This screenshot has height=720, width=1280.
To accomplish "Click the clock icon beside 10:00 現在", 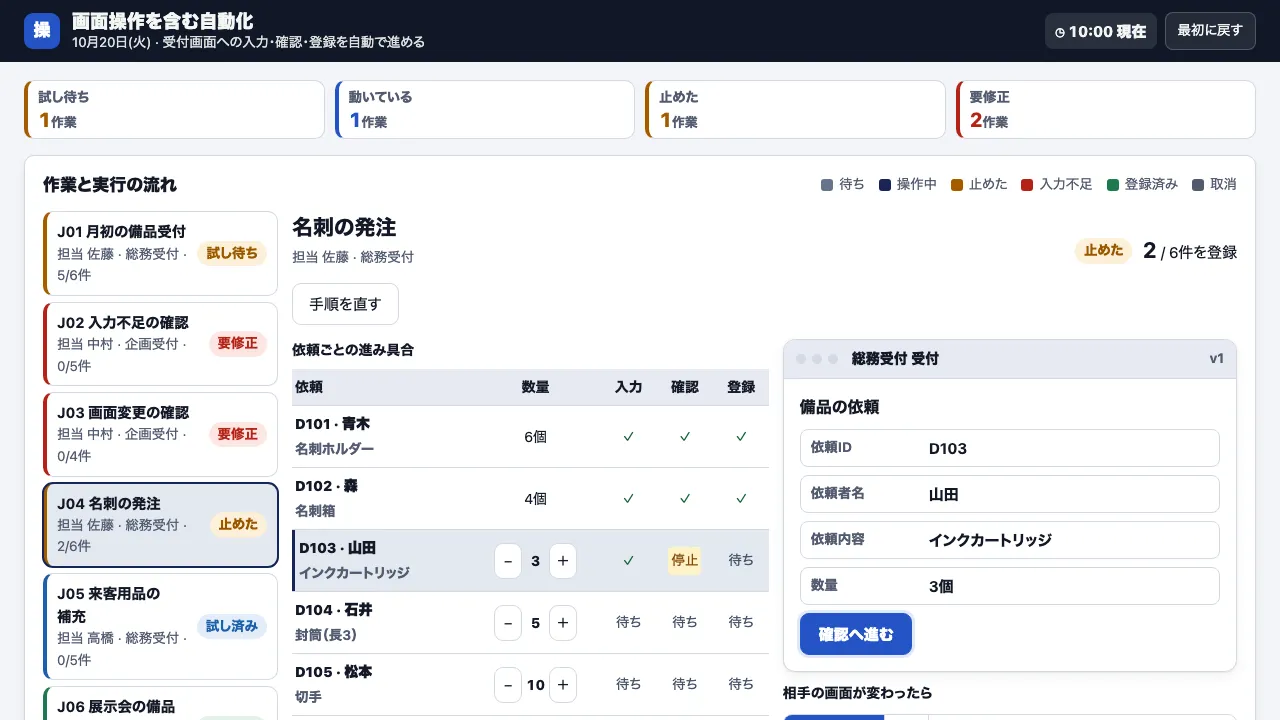I will 1060,32.
